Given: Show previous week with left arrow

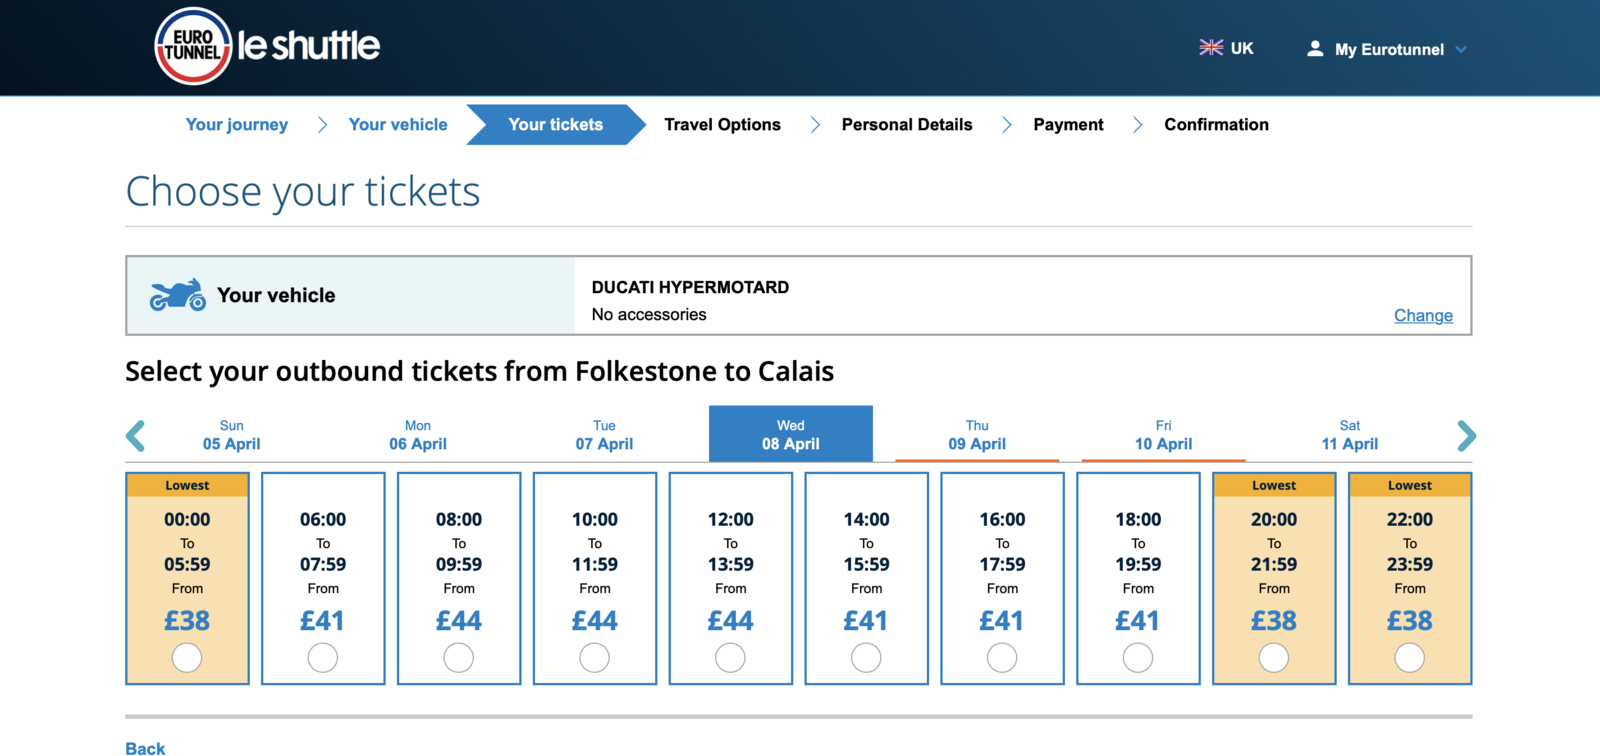Looking at the screenshot, I should [136, 436].
